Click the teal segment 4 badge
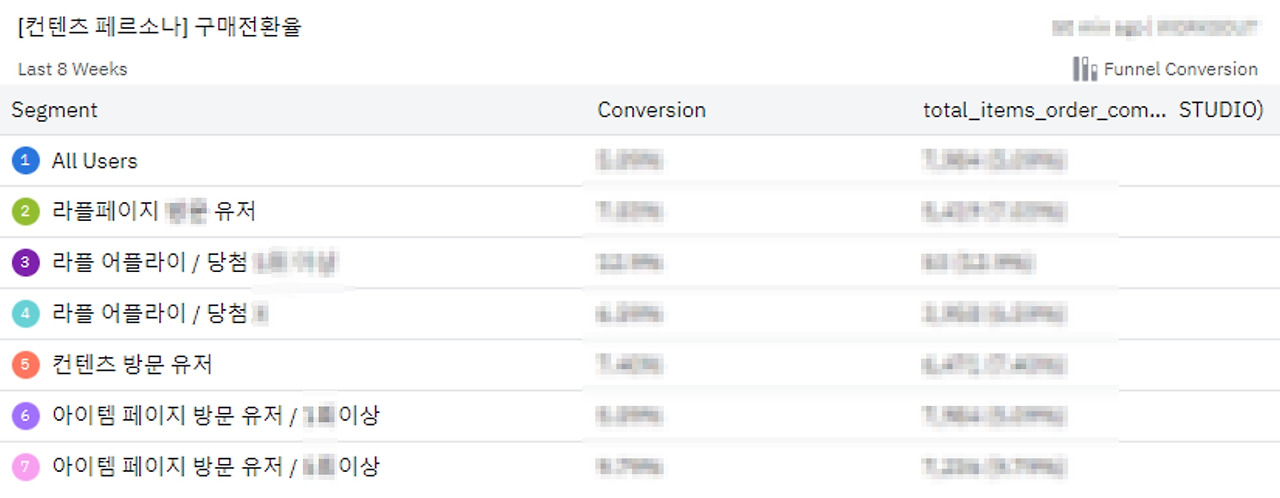The image size is (1280, 498). pyautogui.click(x=26, y=314)
